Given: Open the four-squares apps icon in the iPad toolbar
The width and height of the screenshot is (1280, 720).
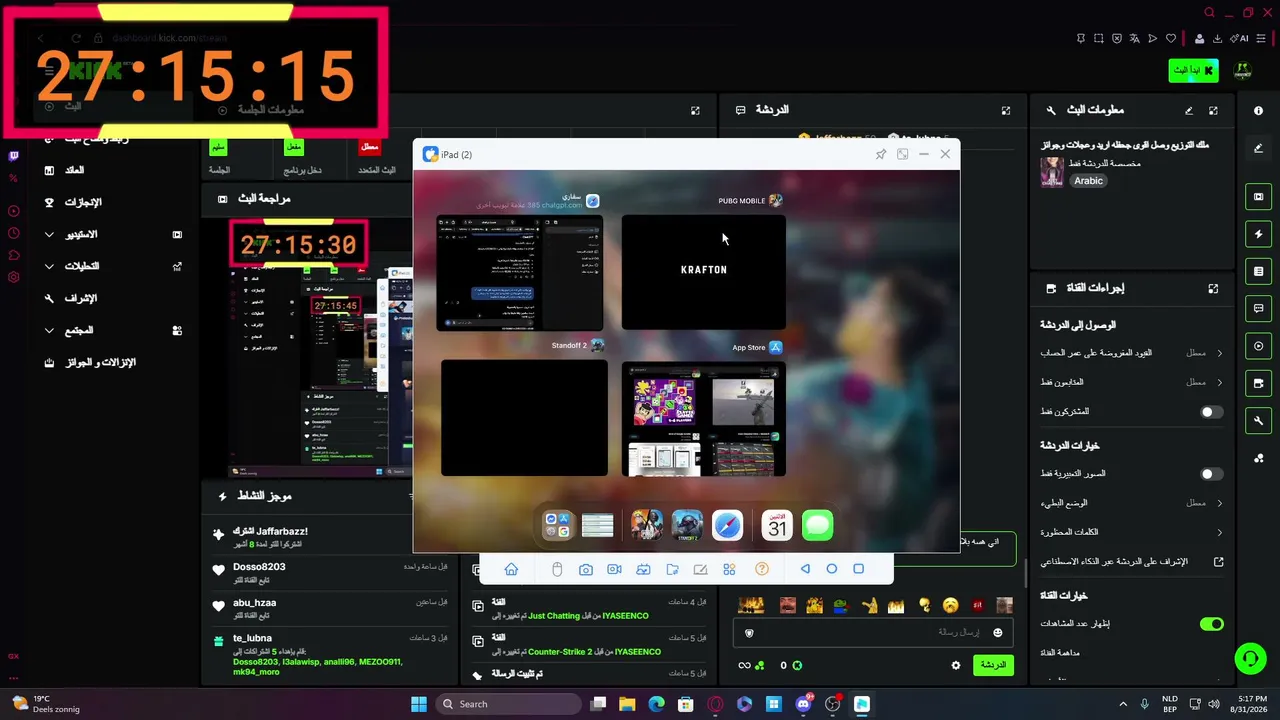Looking at the screenshot, I should (729, 569).
